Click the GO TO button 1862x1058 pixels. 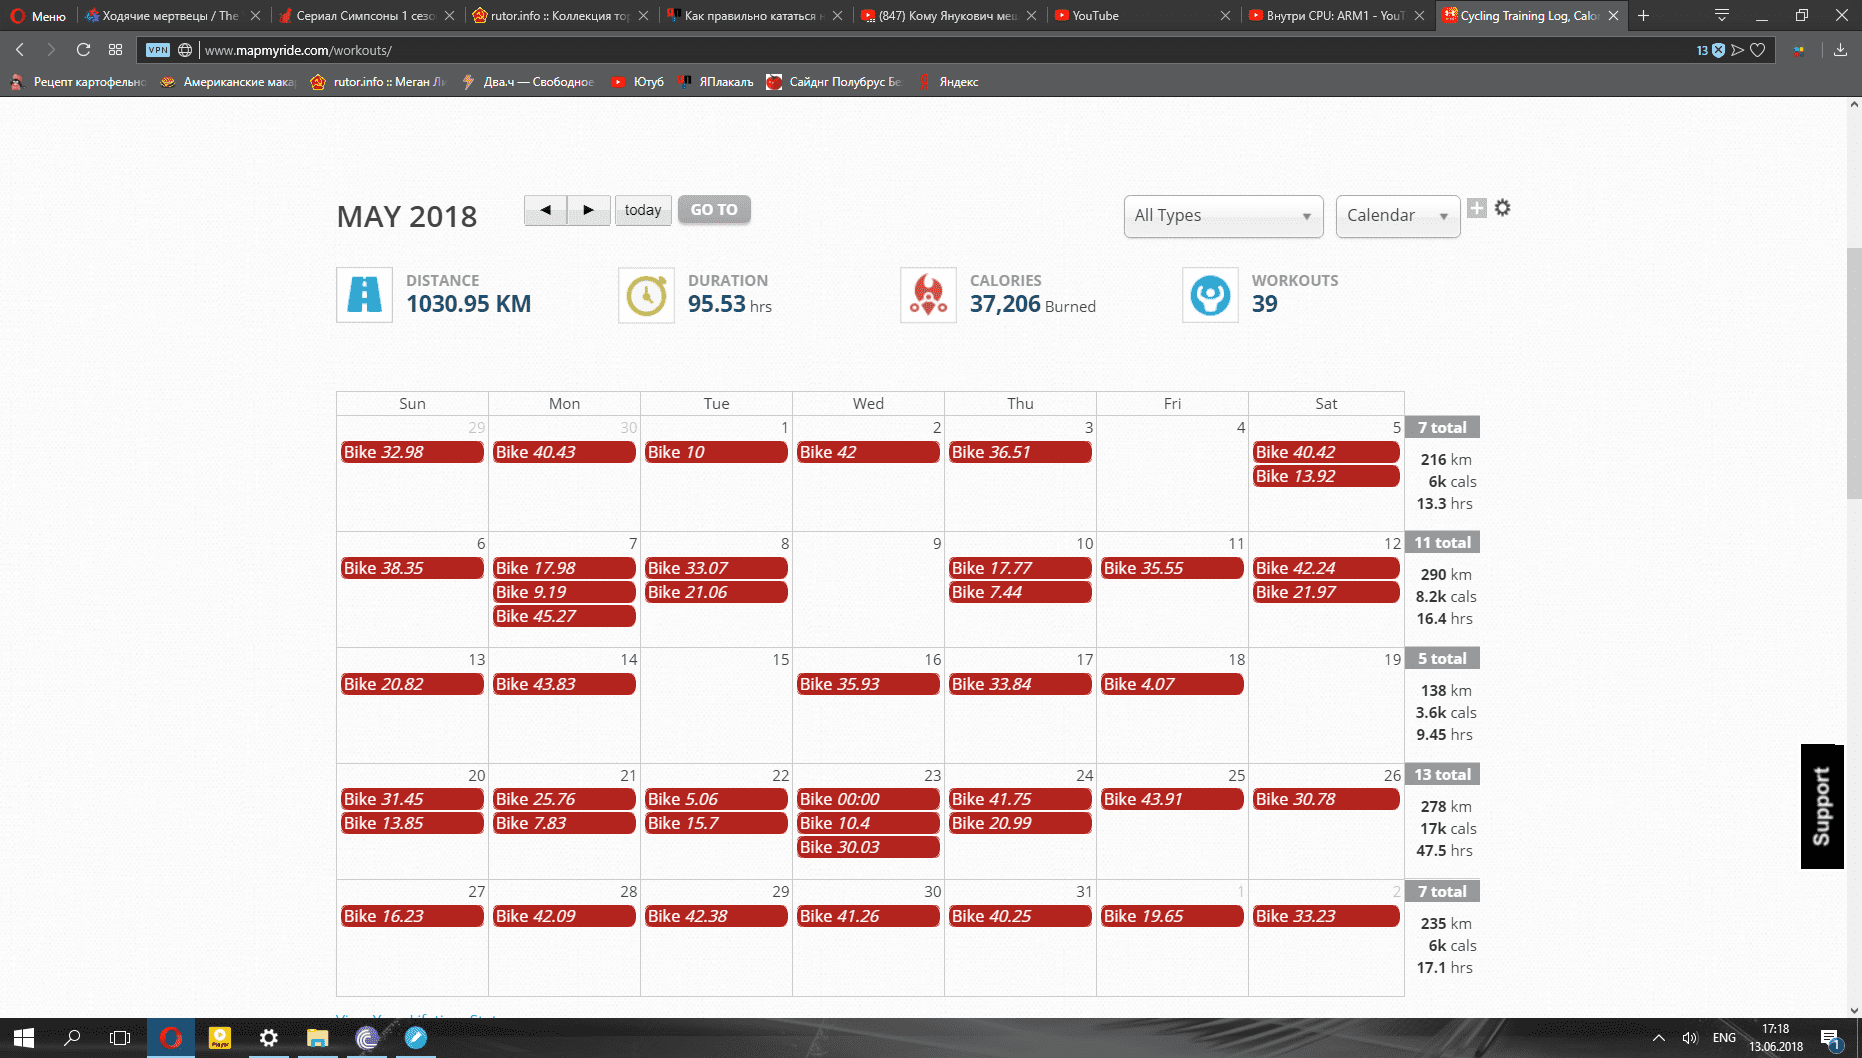click(x=714, y=210)
